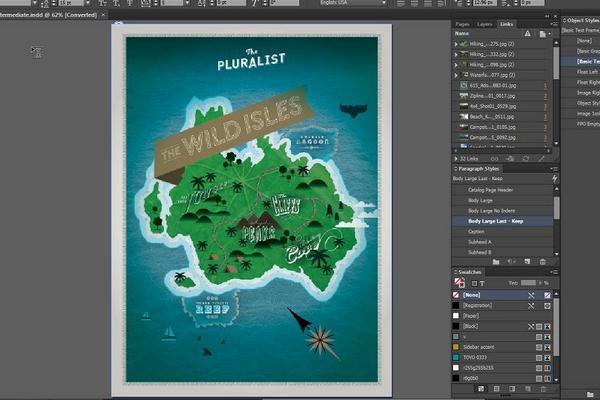600x400 pixels.
Task: Close the Converted document tab
Action: (x=103, y=15)
